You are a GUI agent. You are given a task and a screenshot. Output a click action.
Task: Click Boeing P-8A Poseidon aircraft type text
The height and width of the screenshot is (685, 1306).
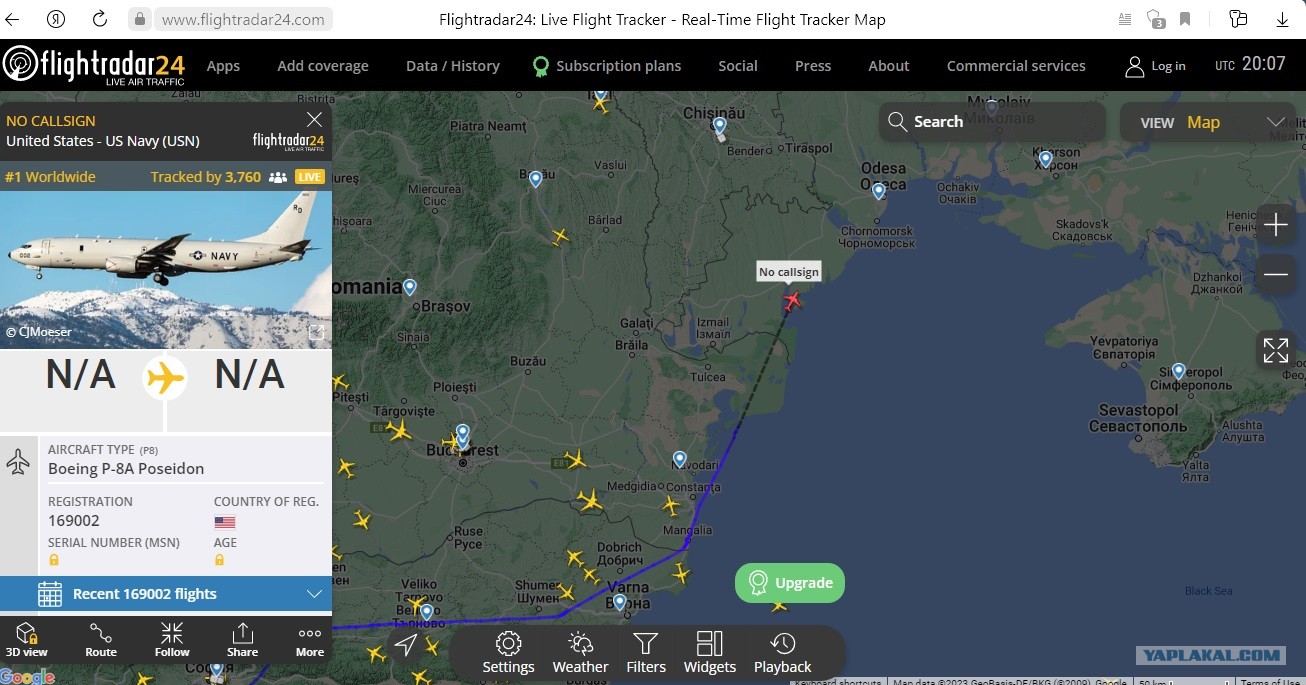tap(126, 469)
